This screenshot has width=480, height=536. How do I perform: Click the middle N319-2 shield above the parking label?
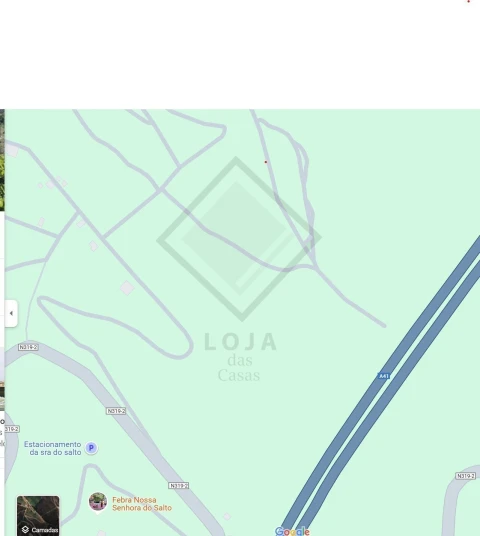click(x=116, y=411)
